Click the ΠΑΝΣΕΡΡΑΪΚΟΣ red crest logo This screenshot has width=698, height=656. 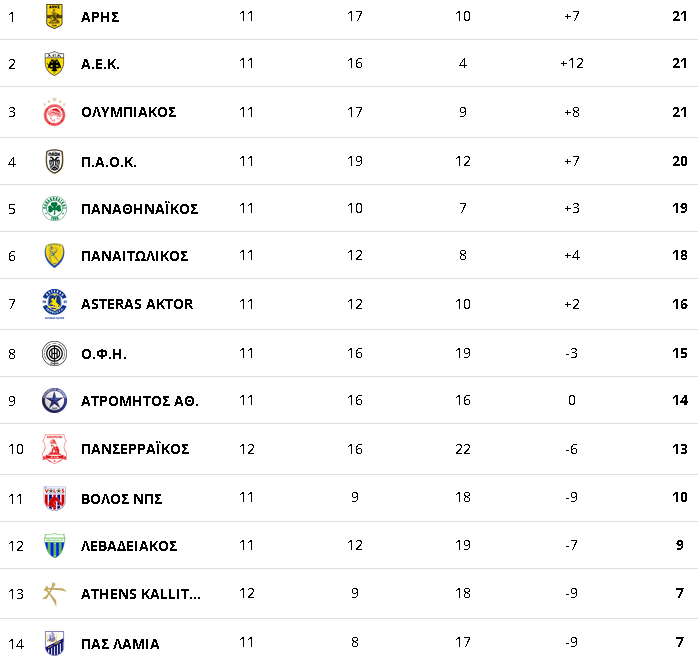[x=54, y=449]
